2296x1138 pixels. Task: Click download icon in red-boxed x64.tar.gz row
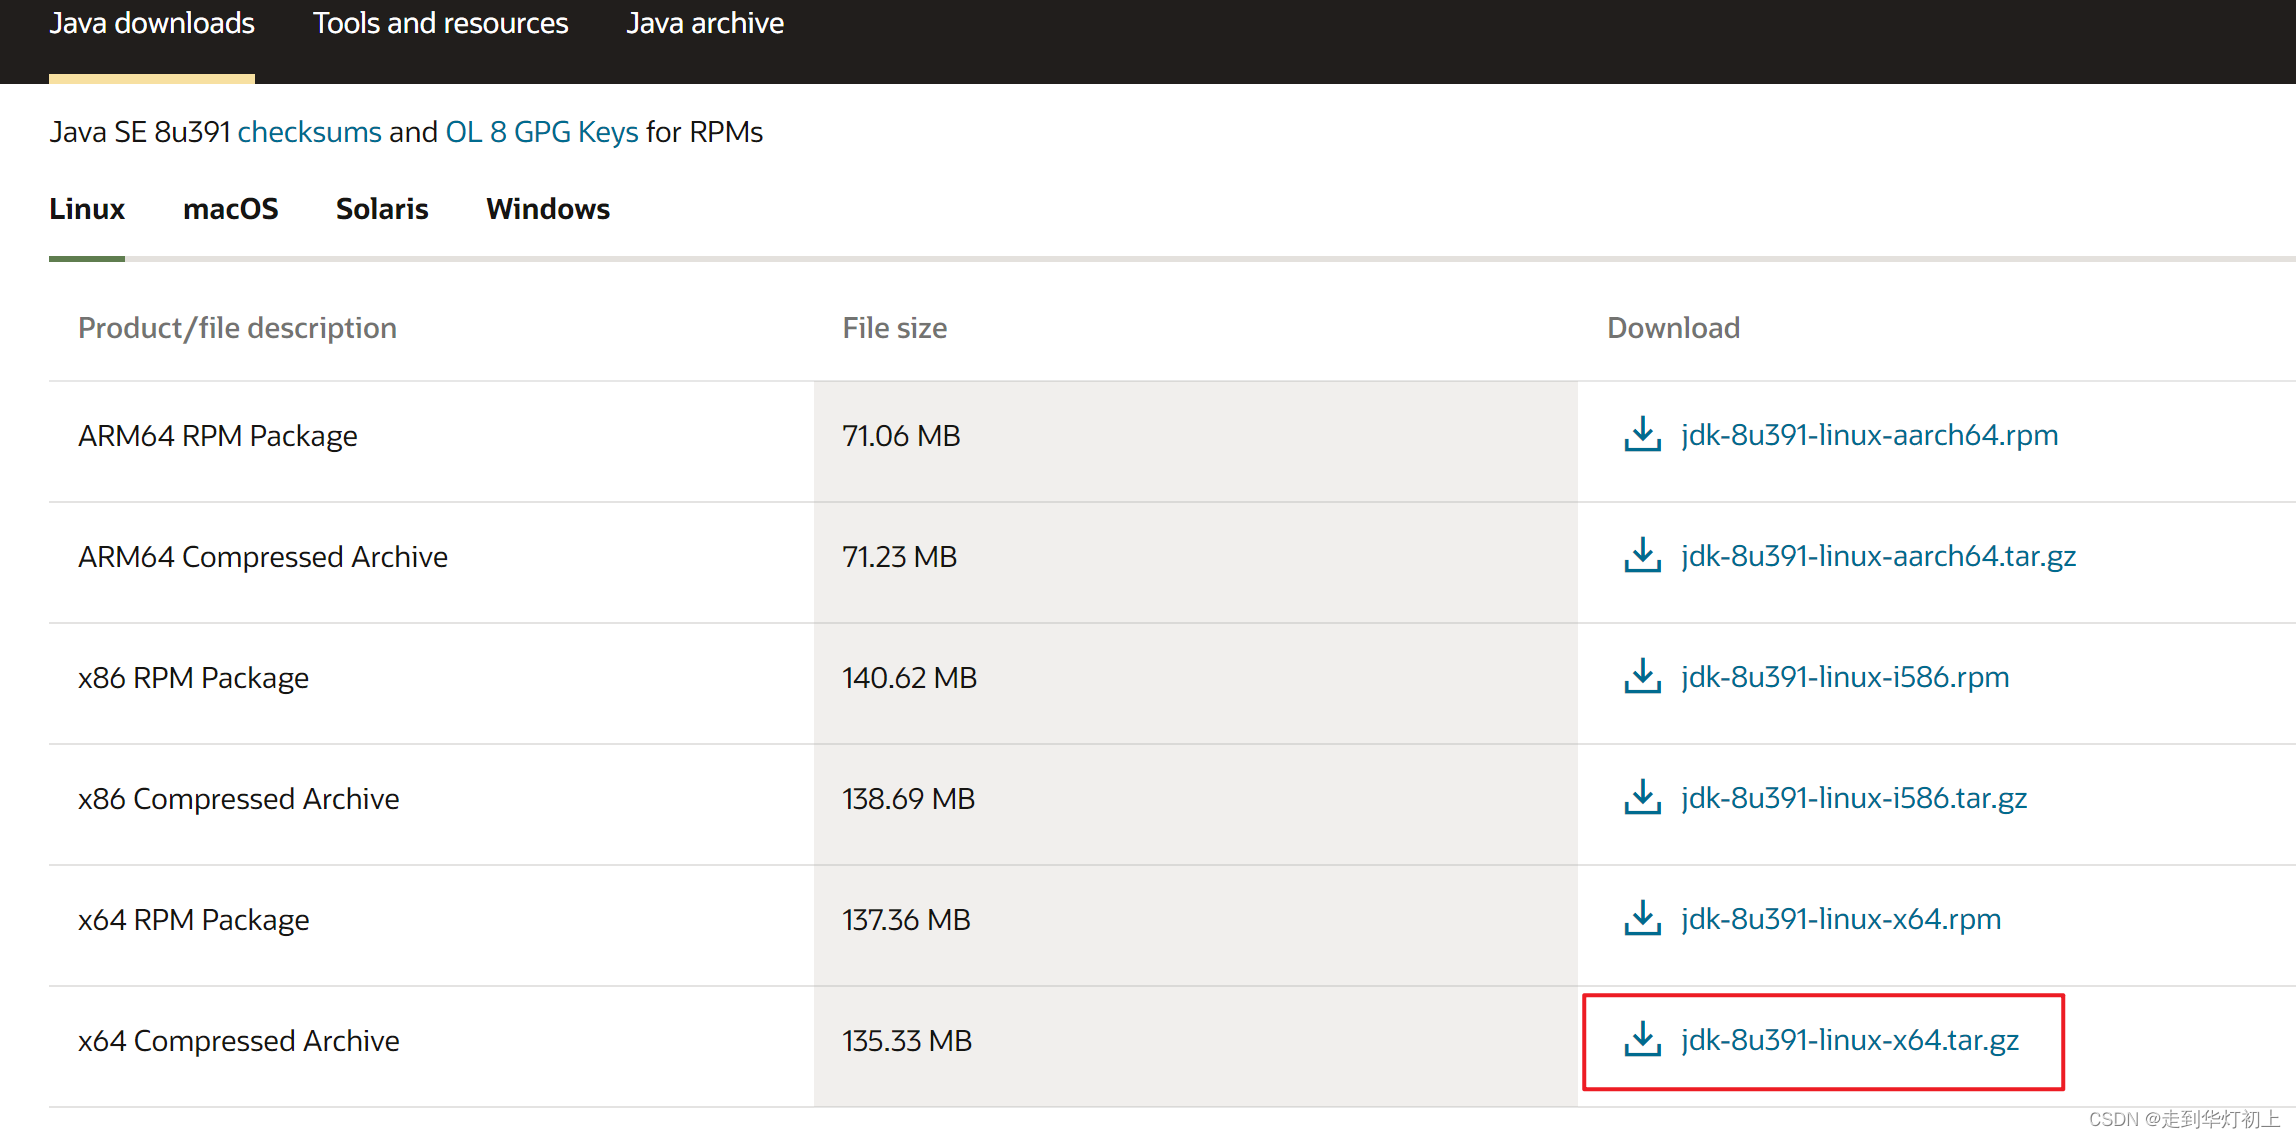click(1642, 1040)
